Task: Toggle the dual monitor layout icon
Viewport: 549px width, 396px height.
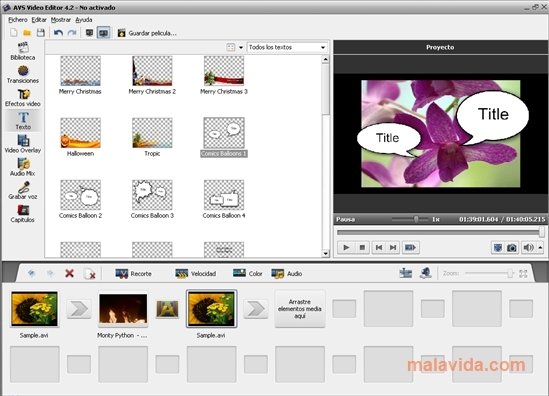Action: click(x=103, y=33)
